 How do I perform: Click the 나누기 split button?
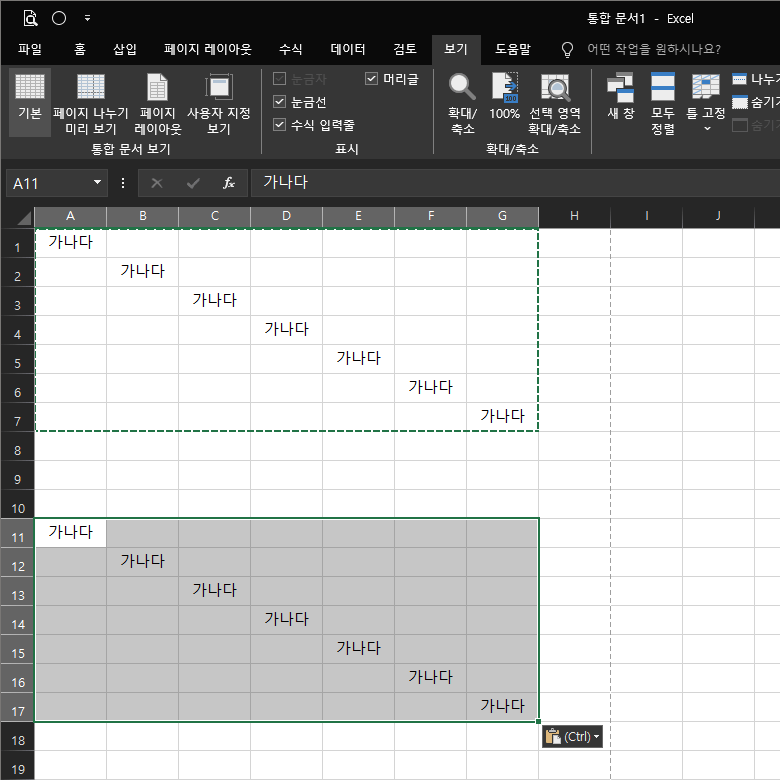756,79
